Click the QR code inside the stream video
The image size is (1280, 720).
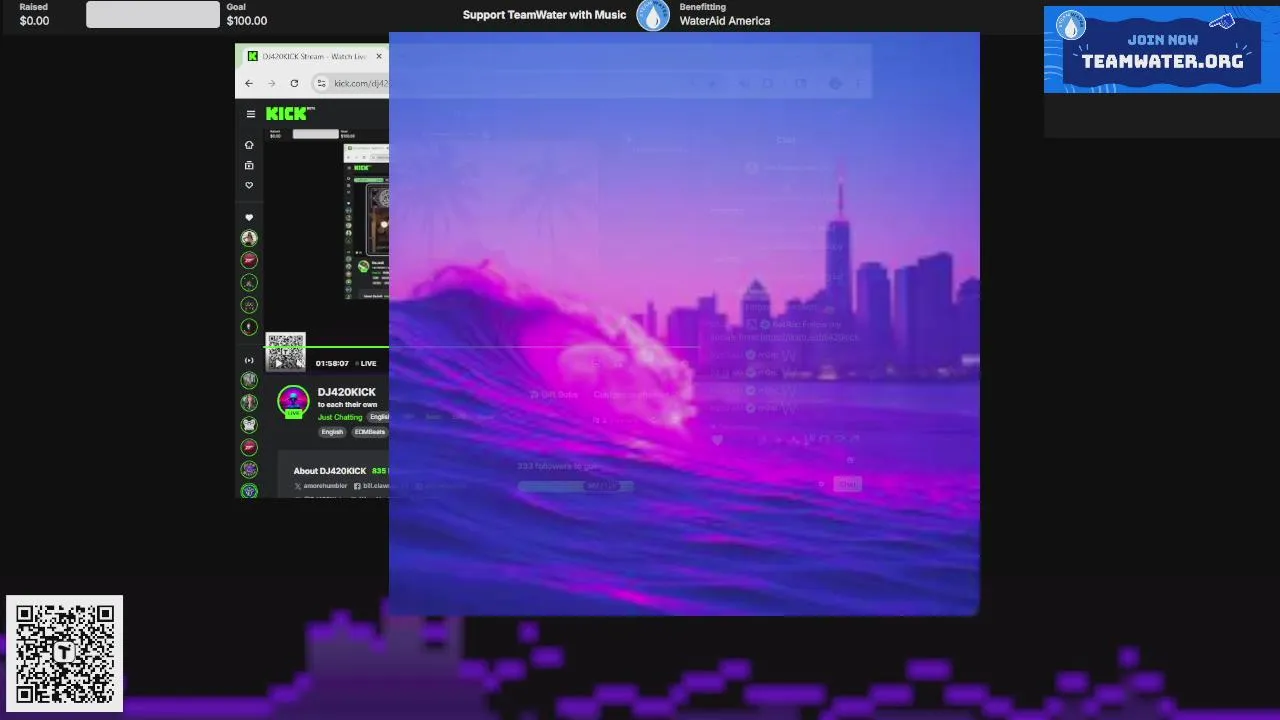(x=286, y=352)
